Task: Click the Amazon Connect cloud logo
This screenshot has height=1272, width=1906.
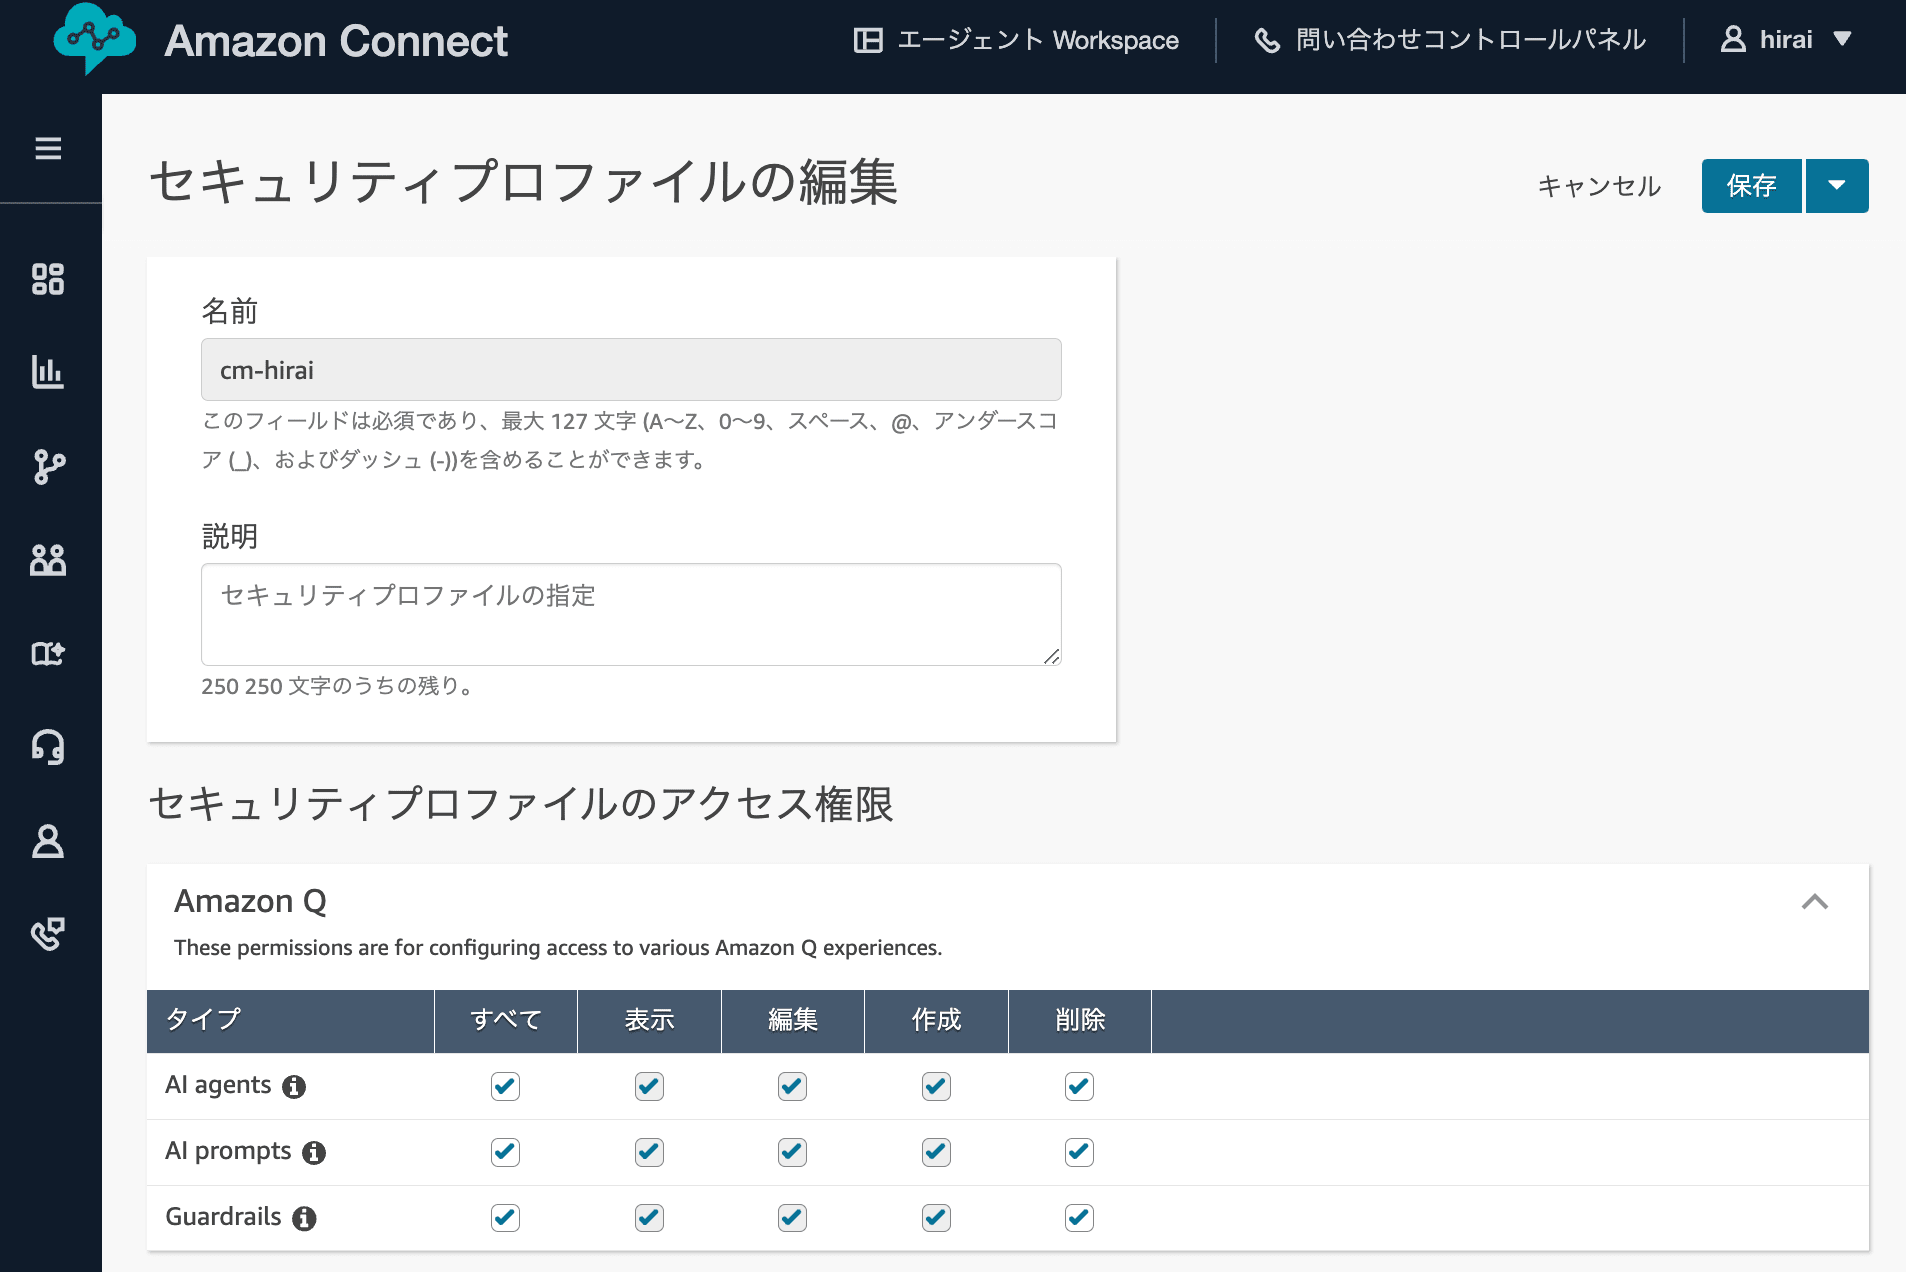Action: point(94,38)
